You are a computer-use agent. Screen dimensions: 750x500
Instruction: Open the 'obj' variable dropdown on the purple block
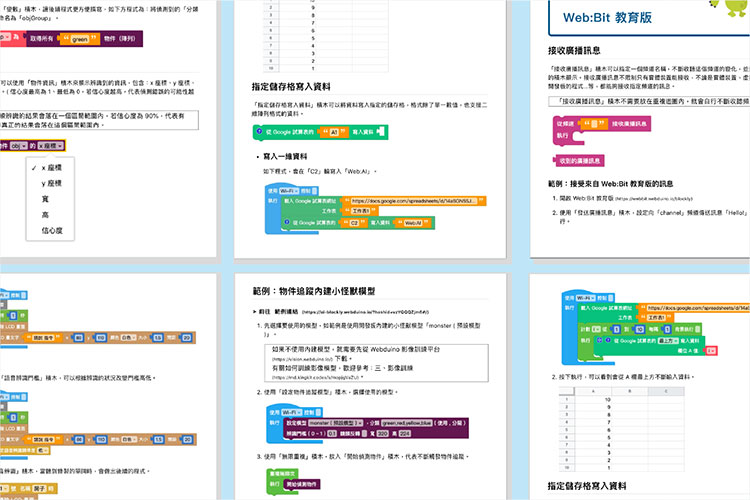tap(19, 145)
